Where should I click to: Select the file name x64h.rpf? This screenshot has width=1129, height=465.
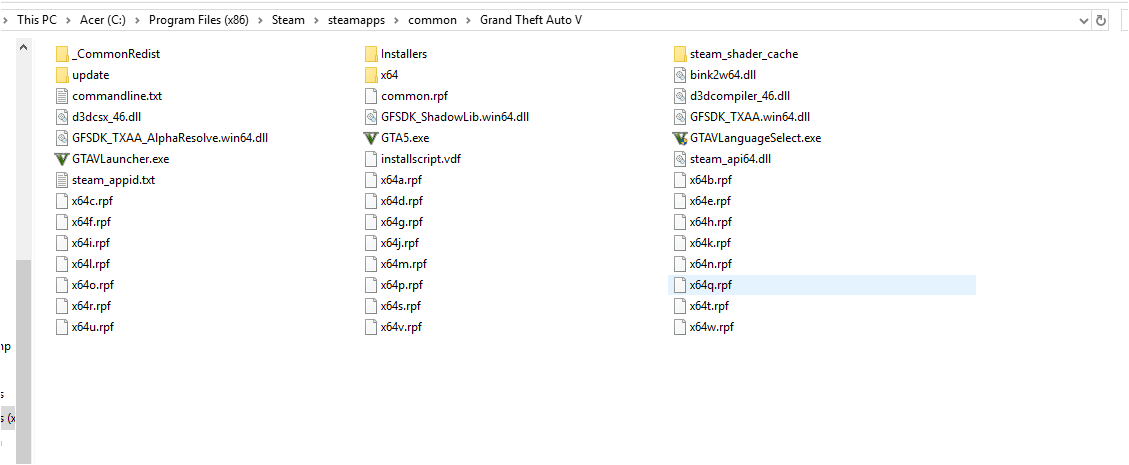point(710,222)
